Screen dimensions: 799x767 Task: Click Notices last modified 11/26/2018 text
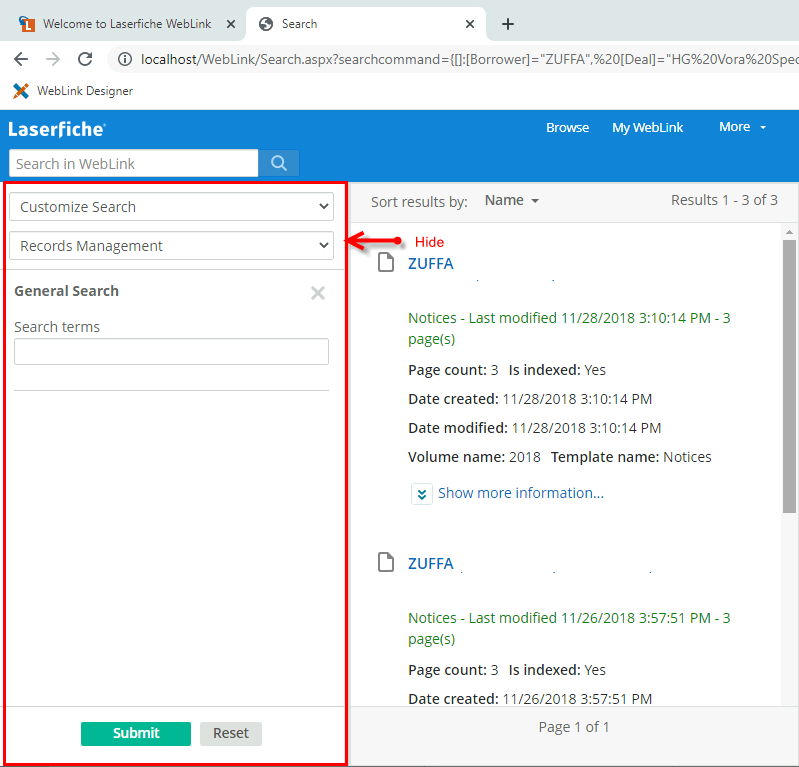(x=569, y=628)
